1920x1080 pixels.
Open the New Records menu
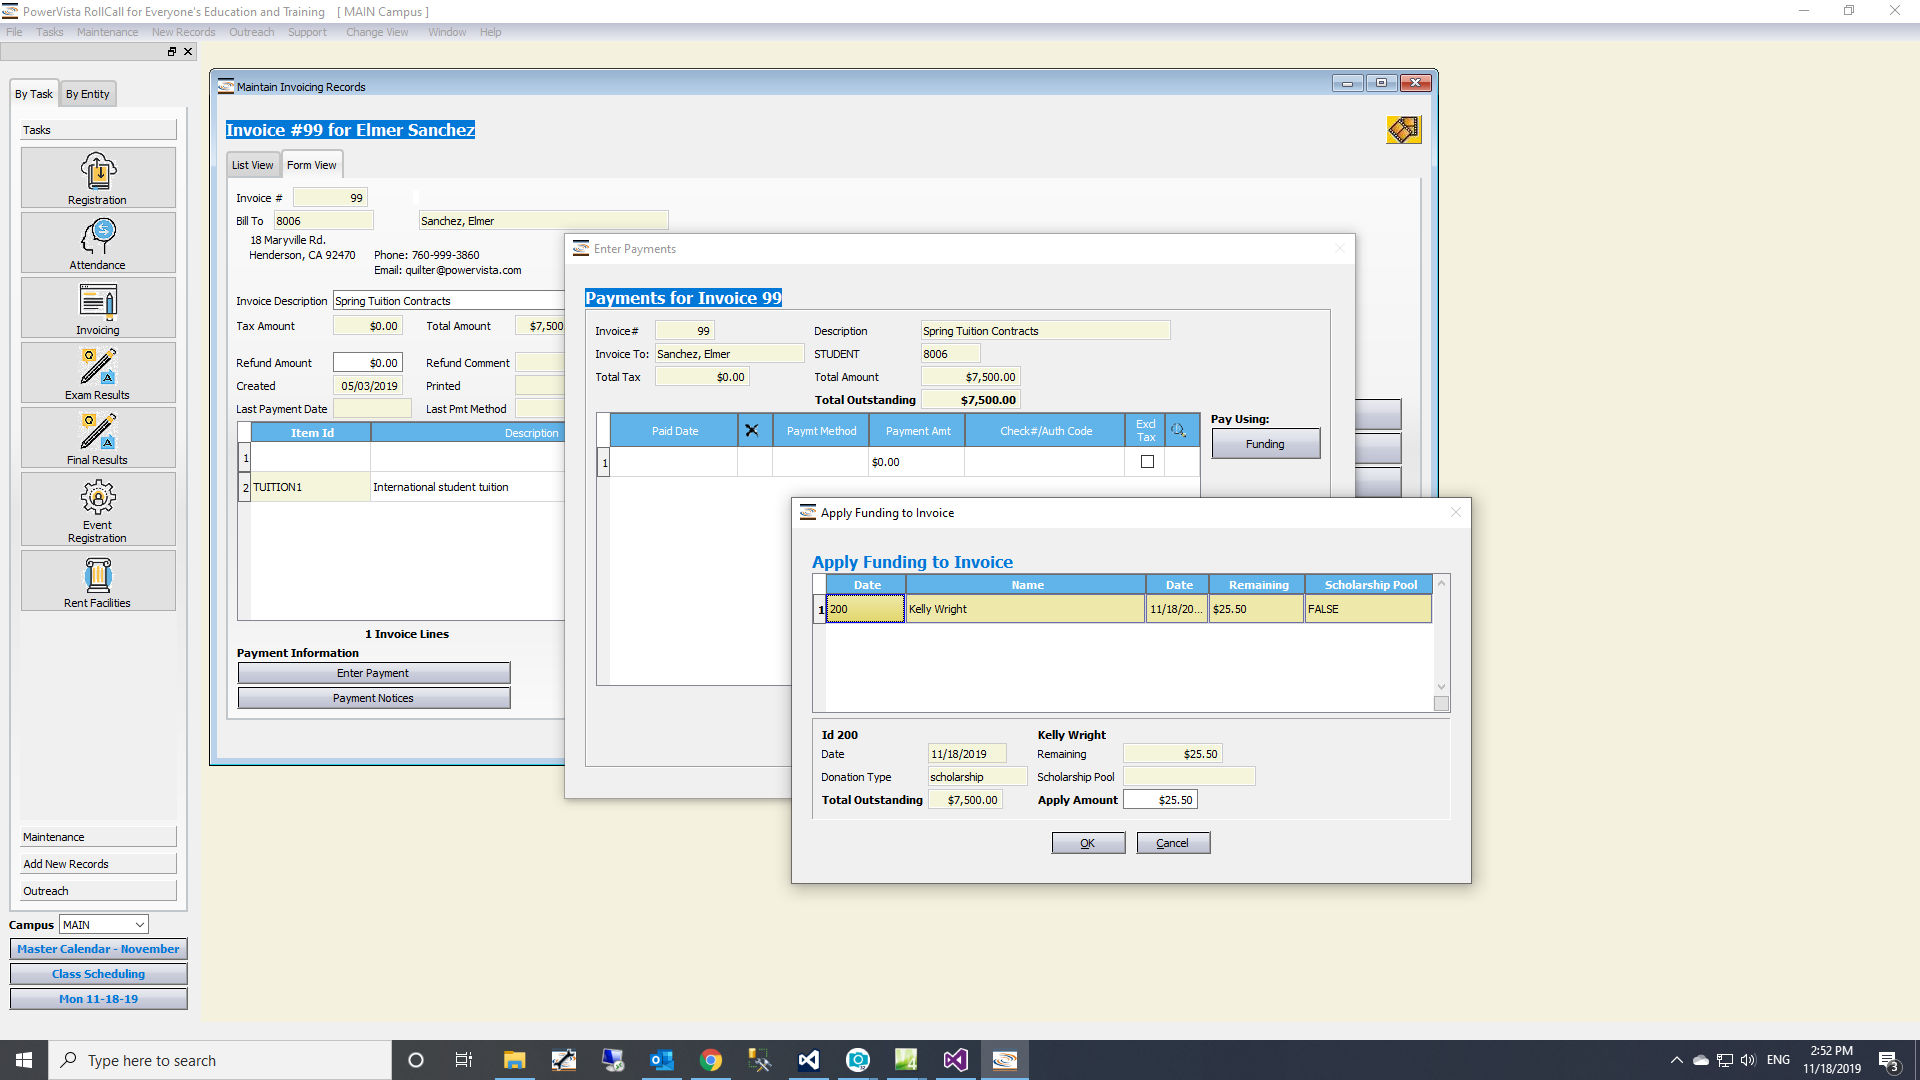click(x=183, y=32)
